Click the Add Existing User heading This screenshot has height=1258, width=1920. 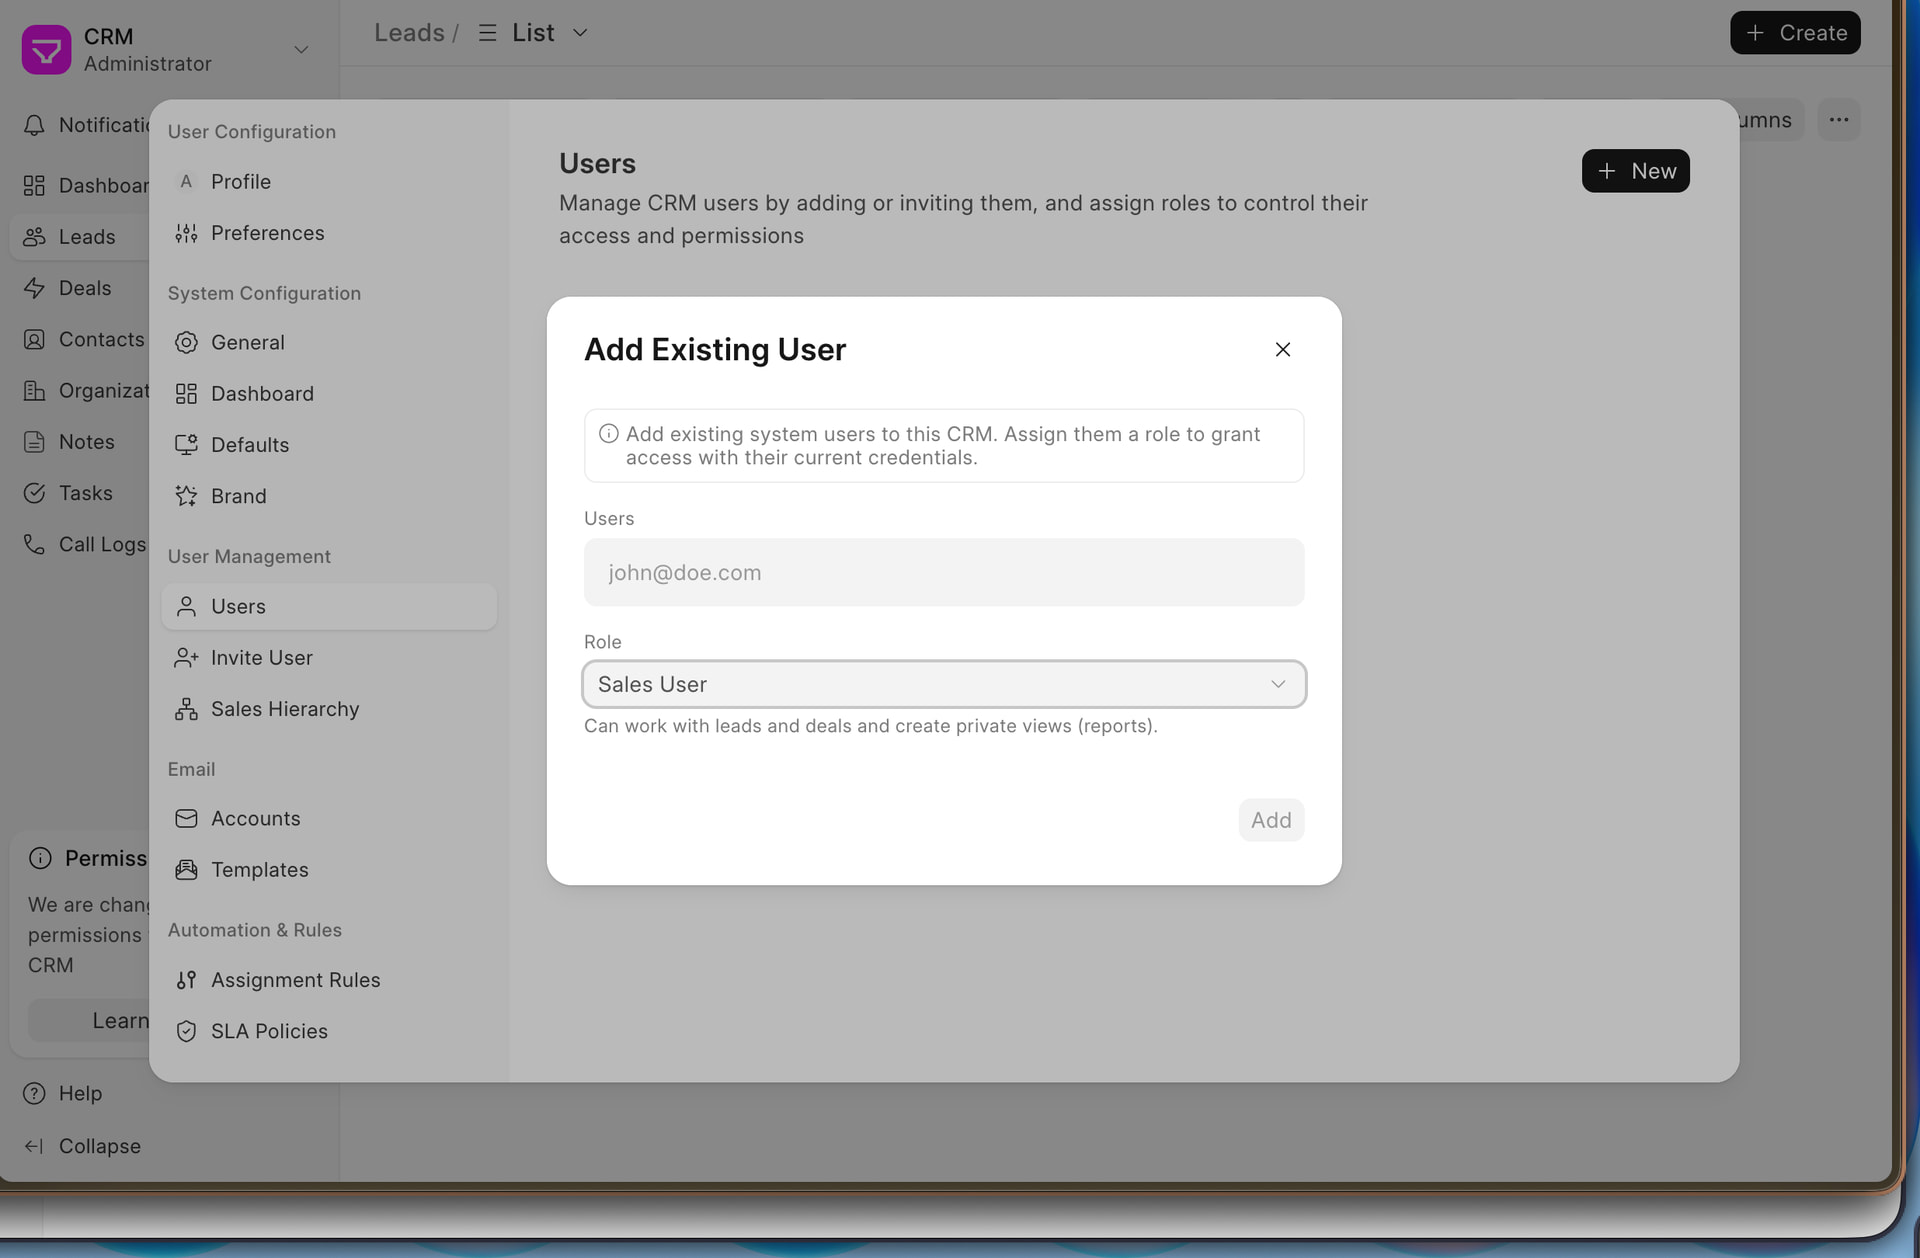[715, 350]
